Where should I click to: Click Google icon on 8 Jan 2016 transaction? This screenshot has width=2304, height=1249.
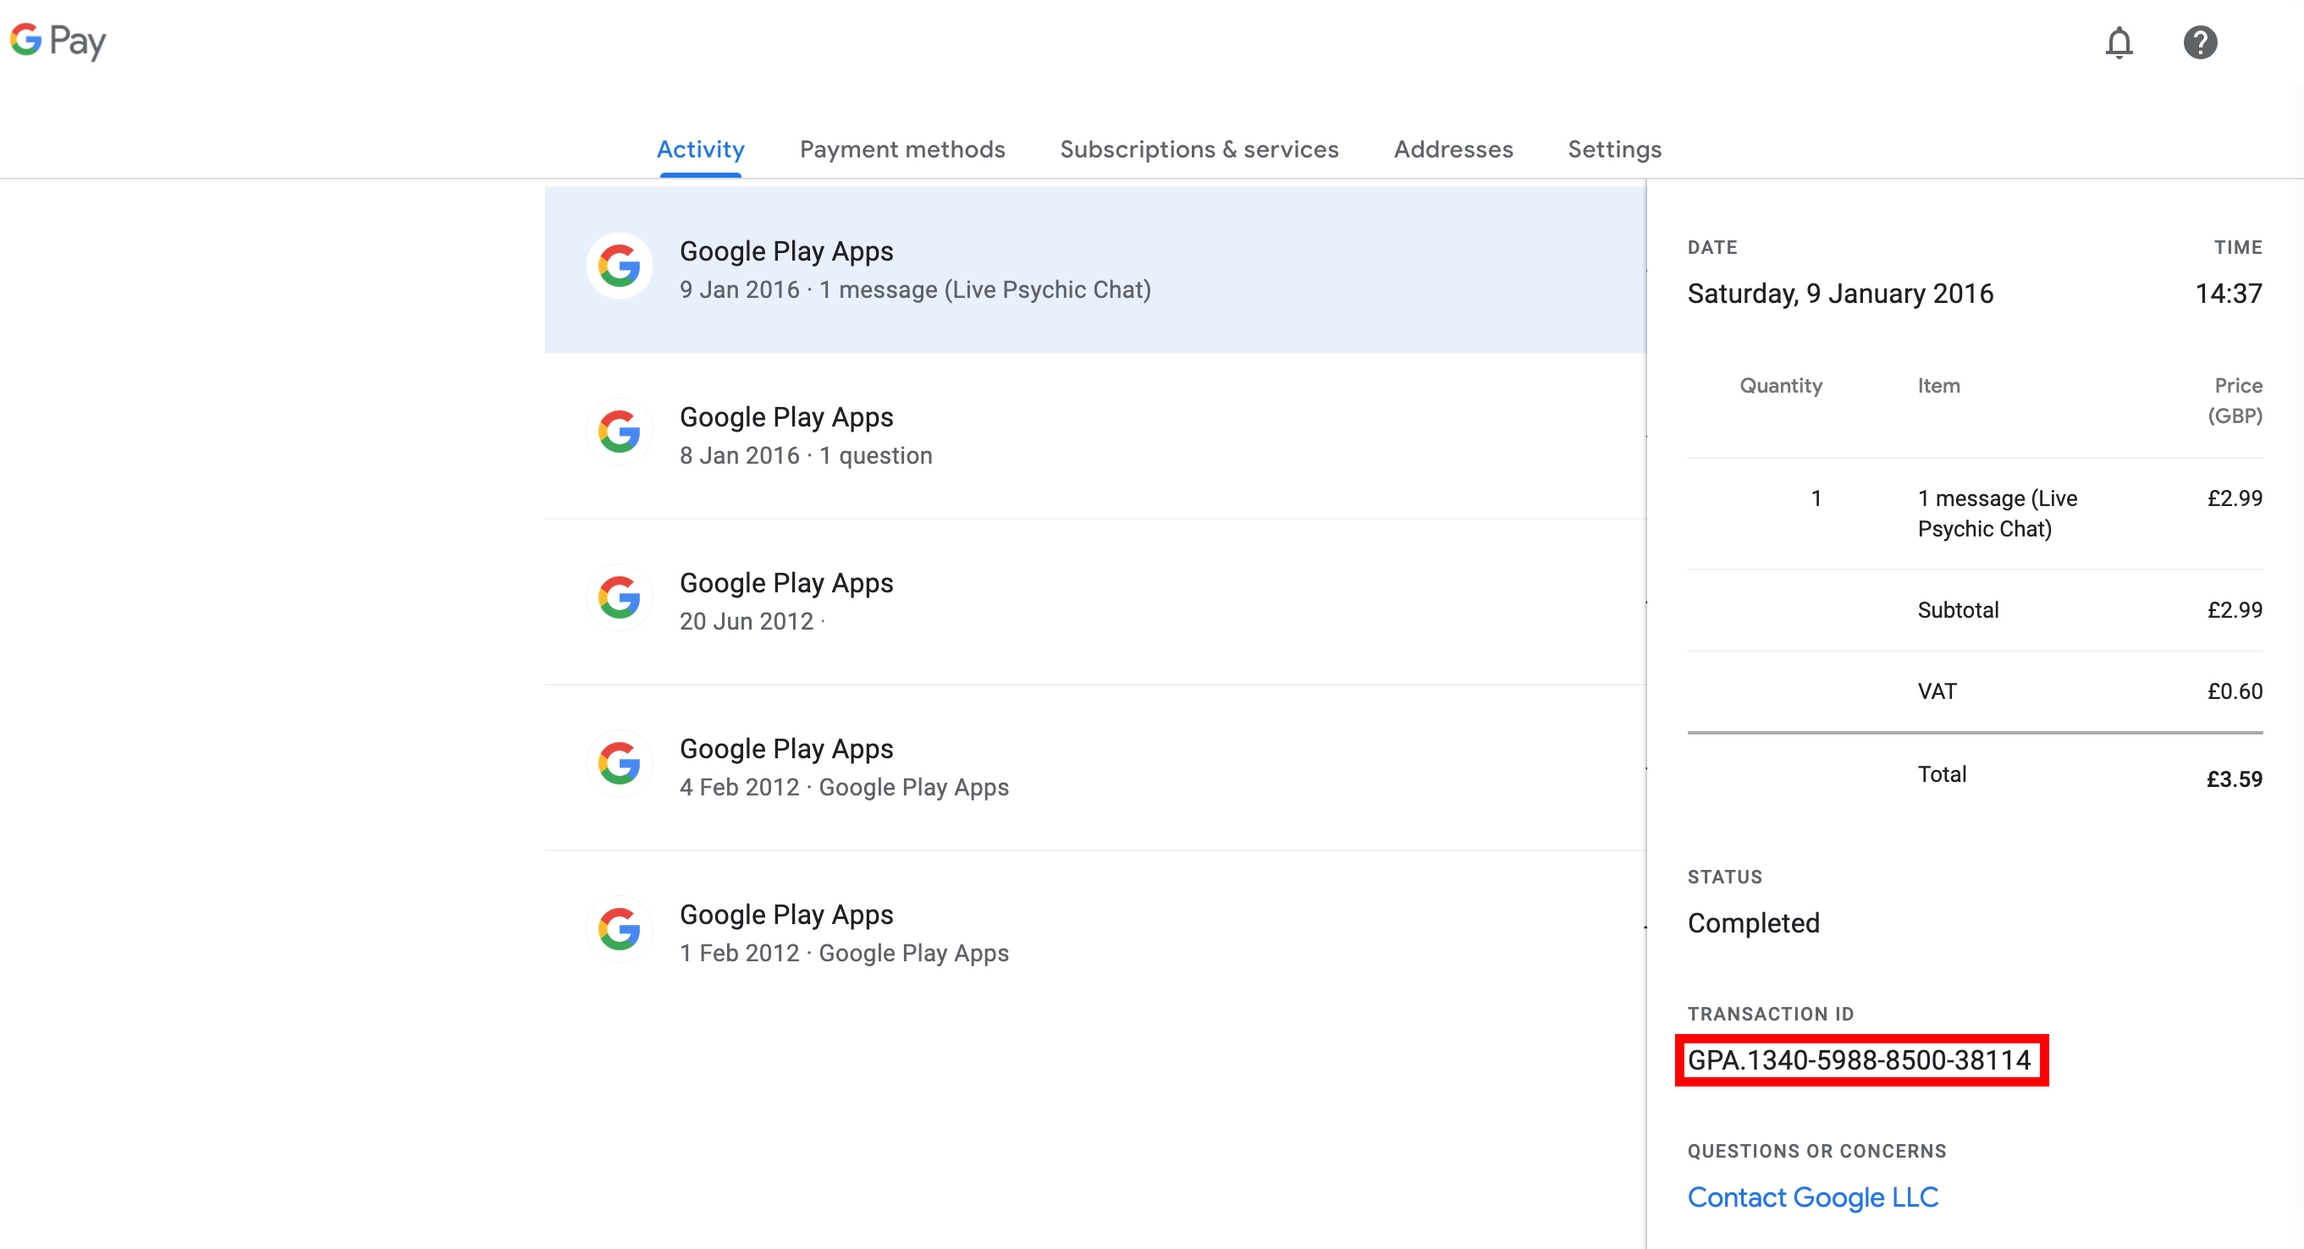click(619, 432)
